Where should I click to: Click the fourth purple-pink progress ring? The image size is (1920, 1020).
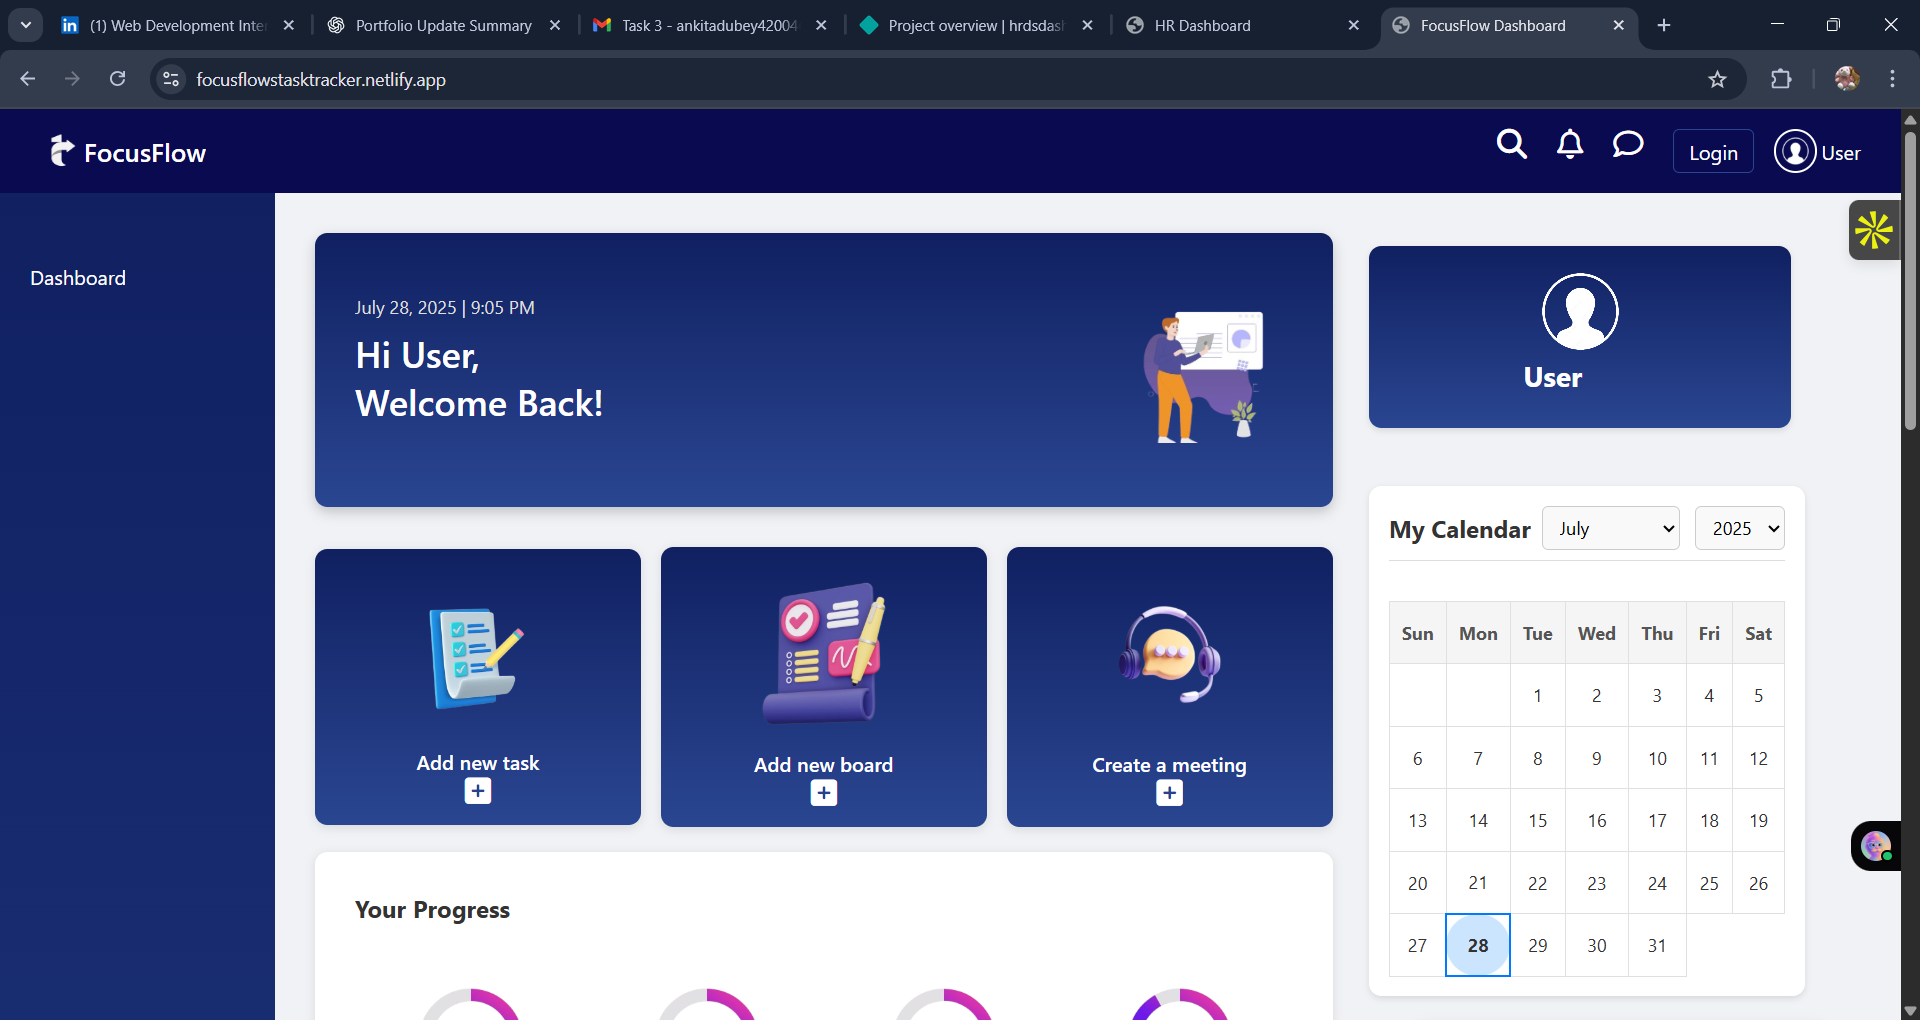pos(1180,1004)
